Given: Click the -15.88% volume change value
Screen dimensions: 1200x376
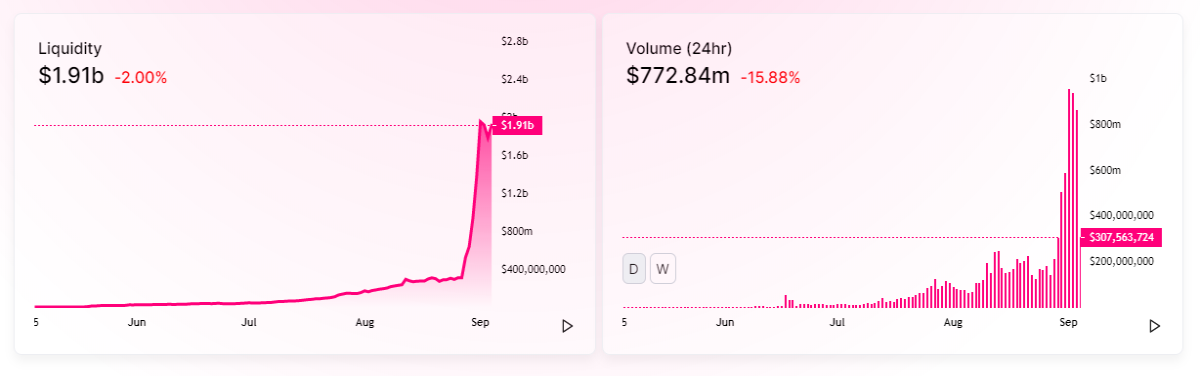Looking at the screenshot, I should point(770,77).
